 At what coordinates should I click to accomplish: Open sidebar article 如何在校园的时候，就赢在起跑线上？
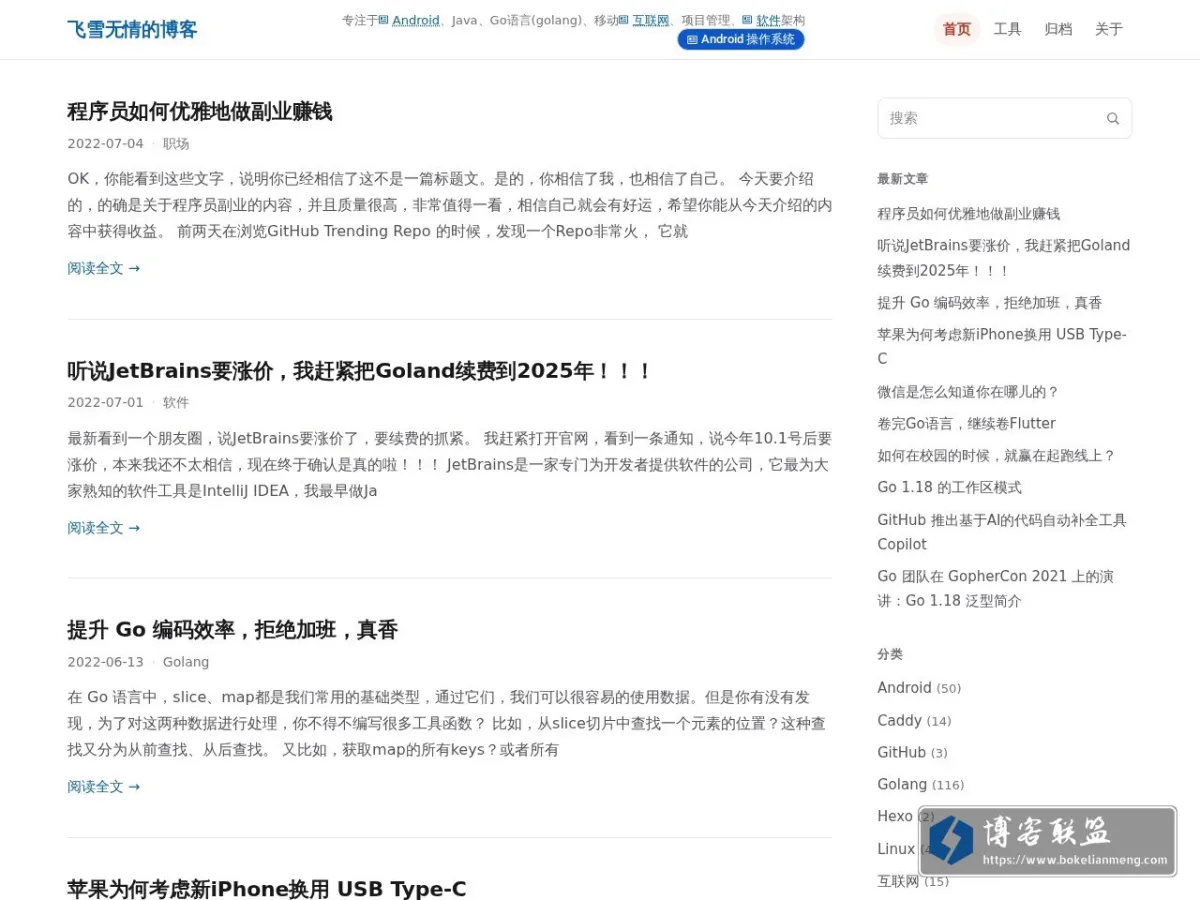(x=996, y=456)
